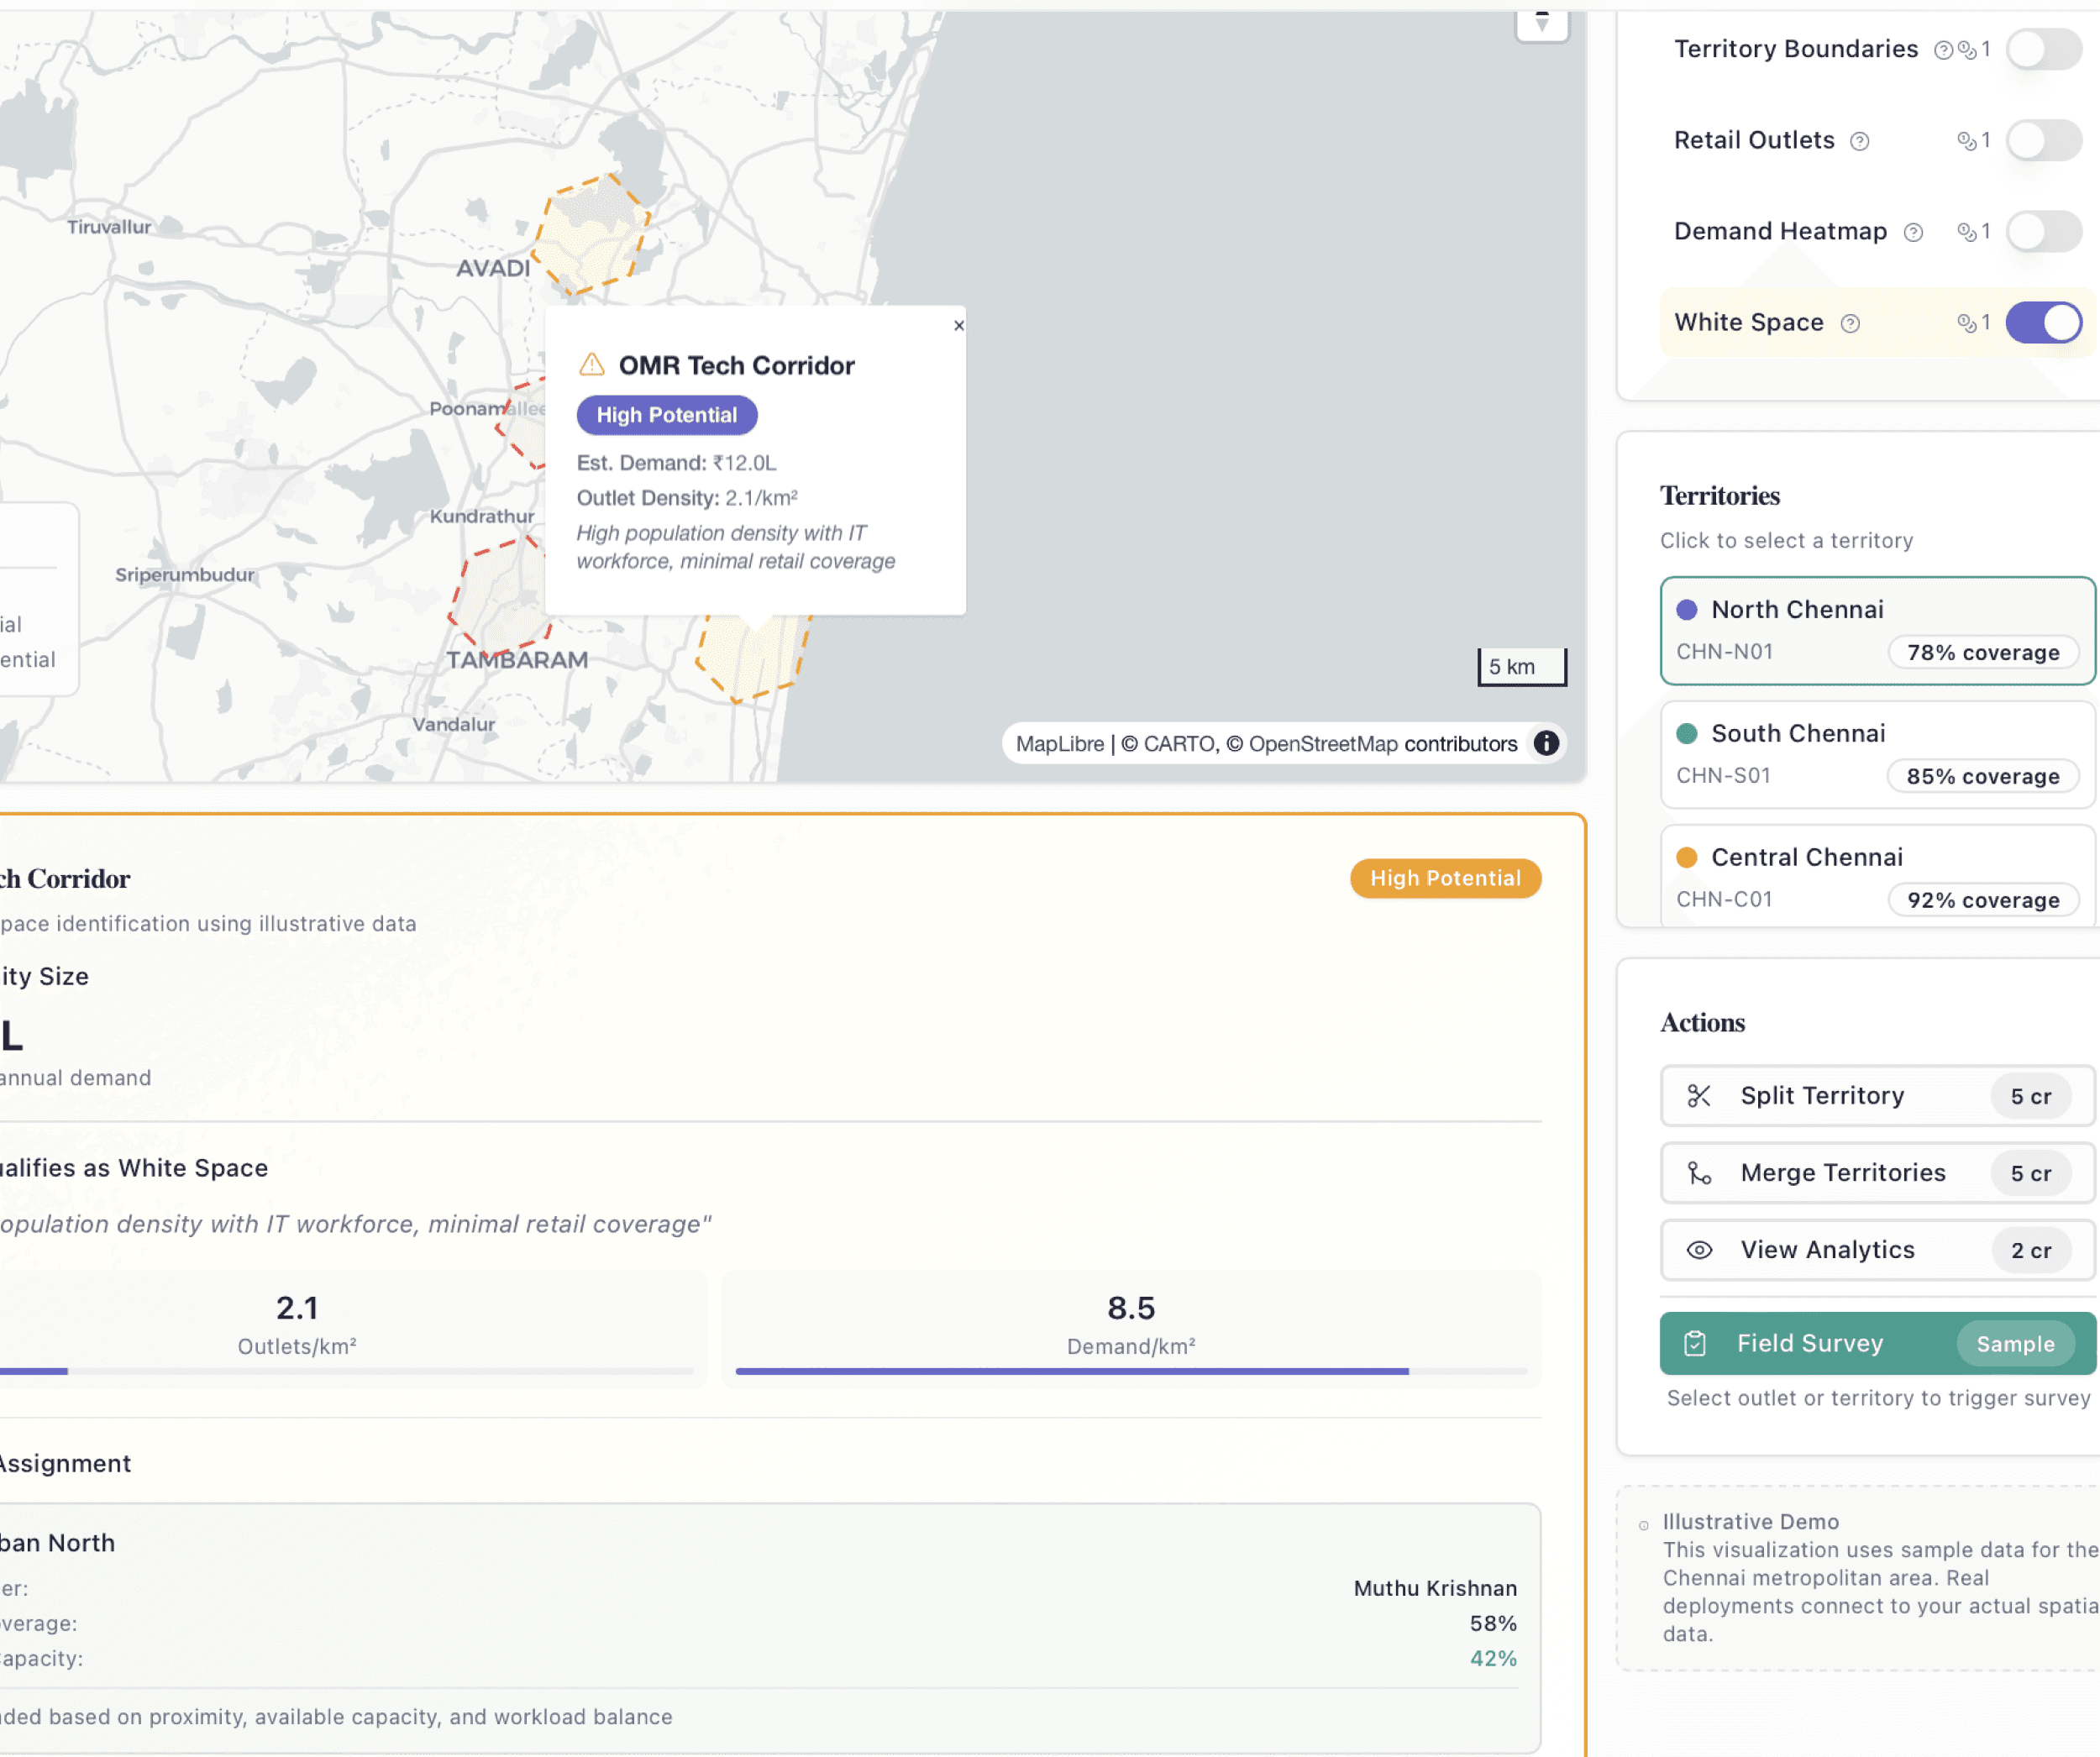The width and height of the screenshot is (2100, 1757).
Task: Click warning triangle icon in OMR popup
Action: (592, 365)
